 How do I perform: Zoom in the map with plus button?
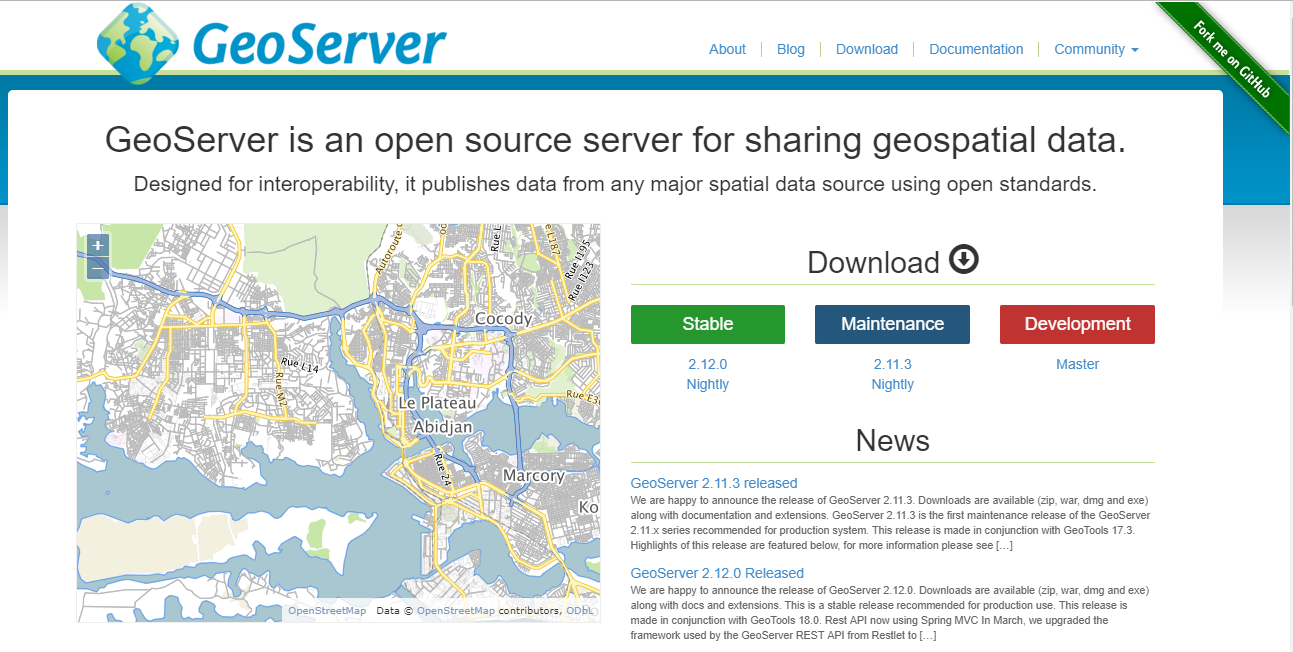[97, 245]
